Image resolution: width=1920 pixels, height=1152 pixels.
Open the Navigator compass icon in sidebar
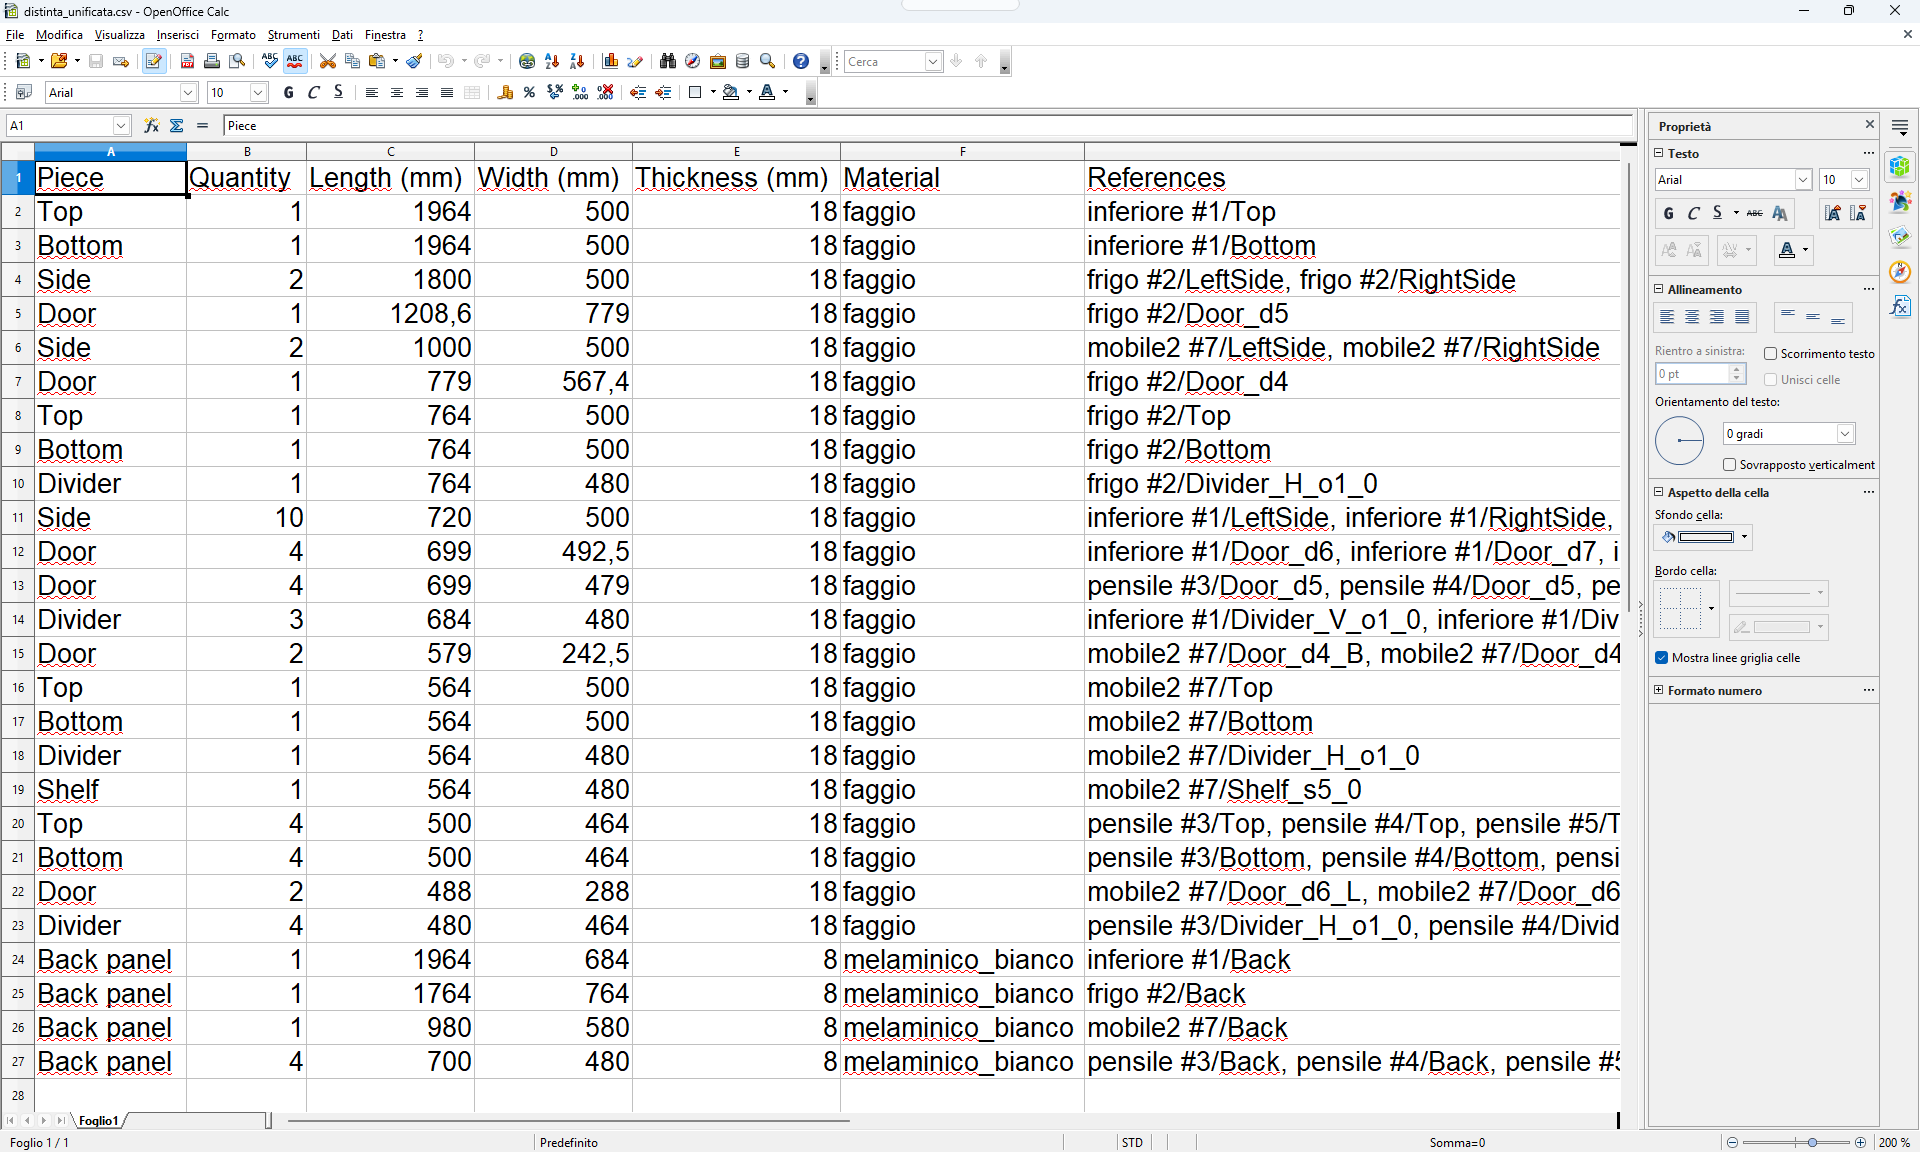(1900, 272)
